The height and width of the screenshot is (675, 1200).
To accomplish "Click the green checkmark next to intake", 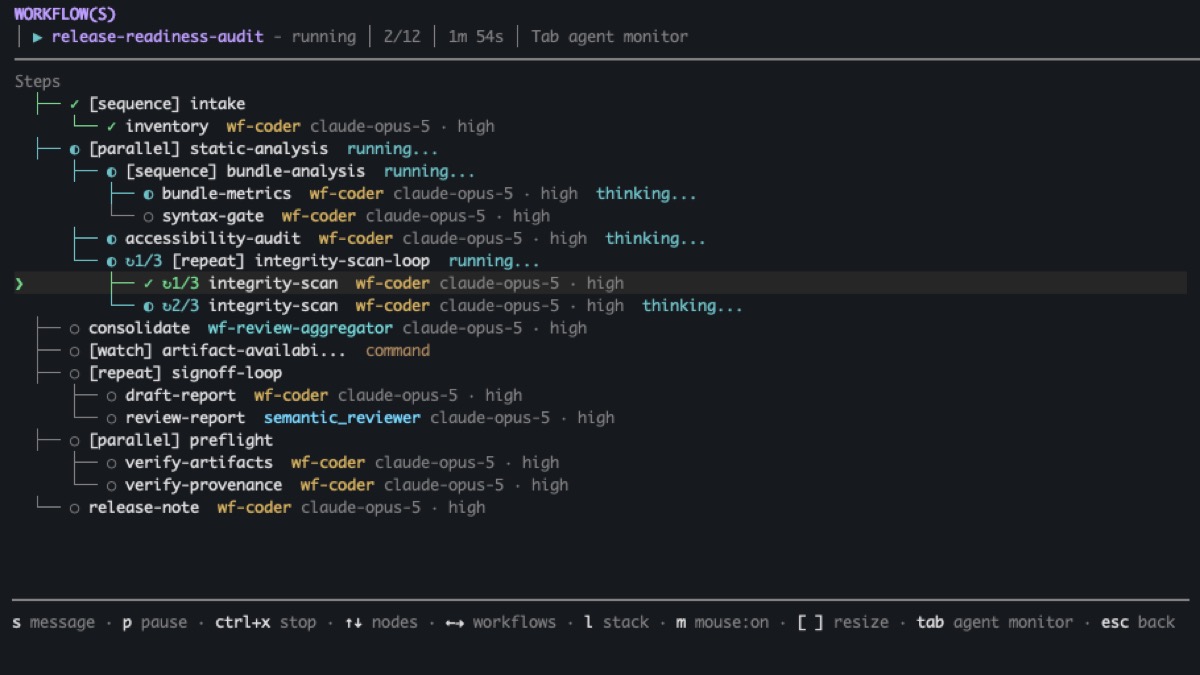I will pos(75,104).
